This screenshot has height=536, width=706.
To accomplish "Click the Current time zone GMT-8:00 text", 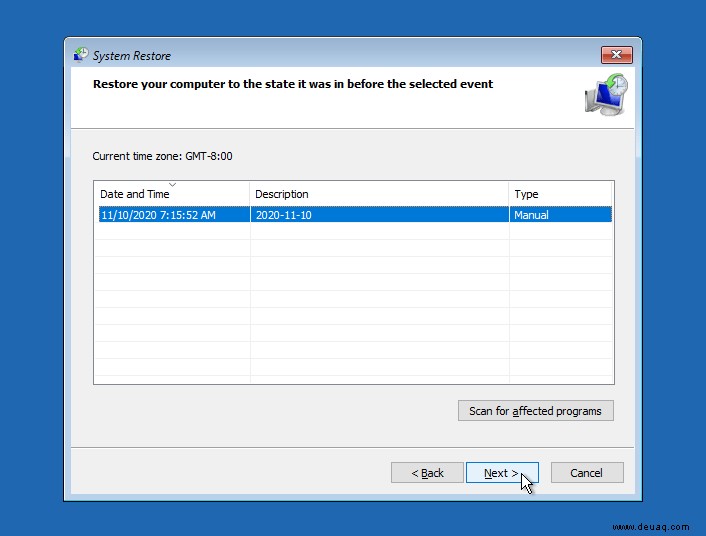I will [x=163, y=156].
